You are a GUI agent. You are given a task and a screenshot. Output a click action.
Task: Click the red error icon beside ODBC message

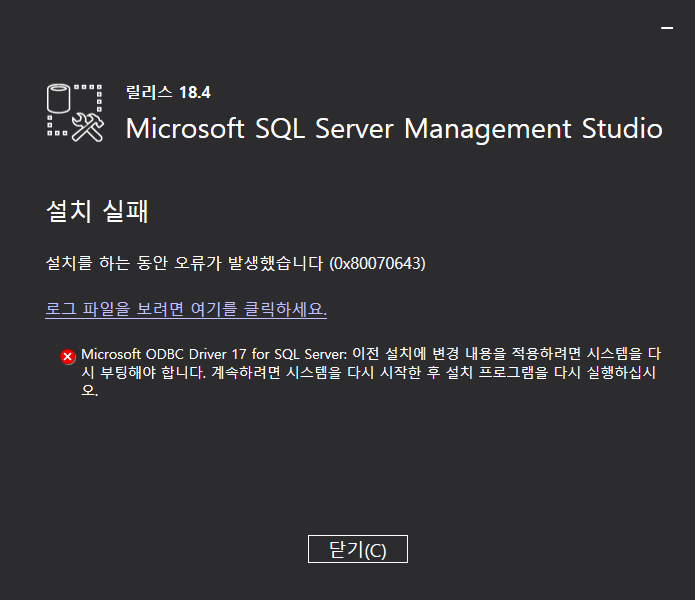click(x=68, y=357)
